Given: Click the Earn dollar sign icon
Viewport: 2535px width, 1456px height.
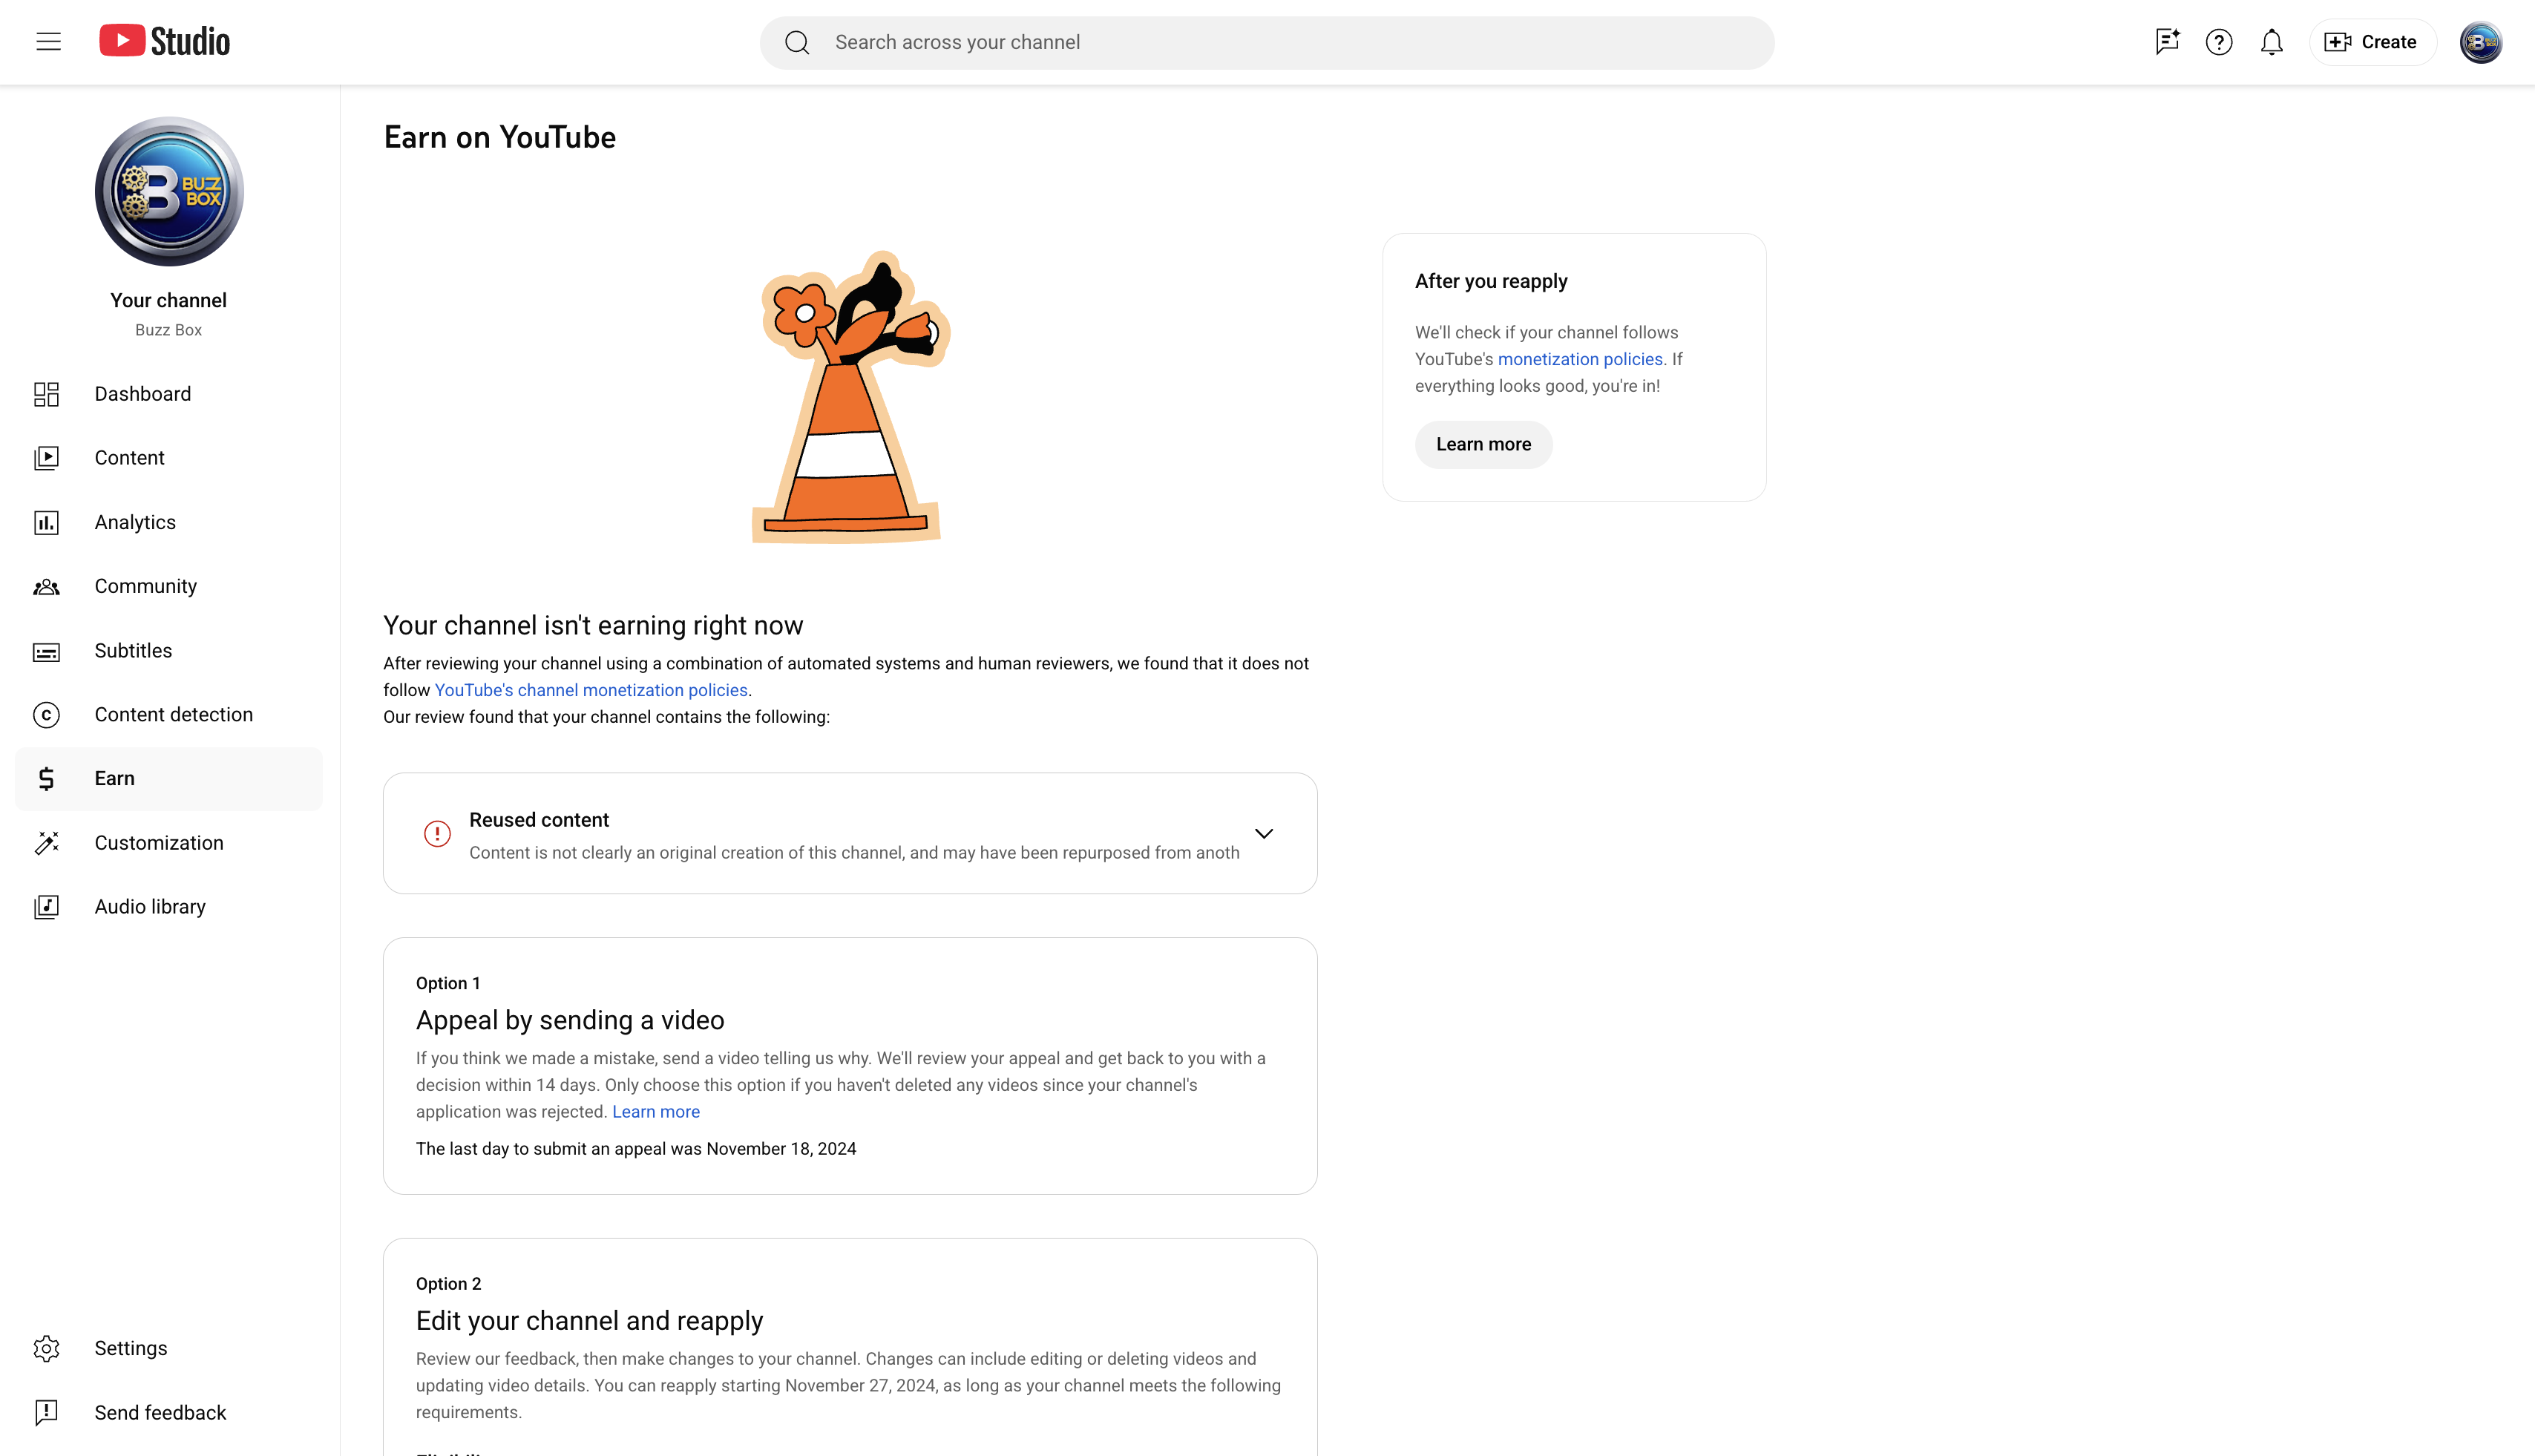Looking at the screenshot, I should click(x=46, y=779).
